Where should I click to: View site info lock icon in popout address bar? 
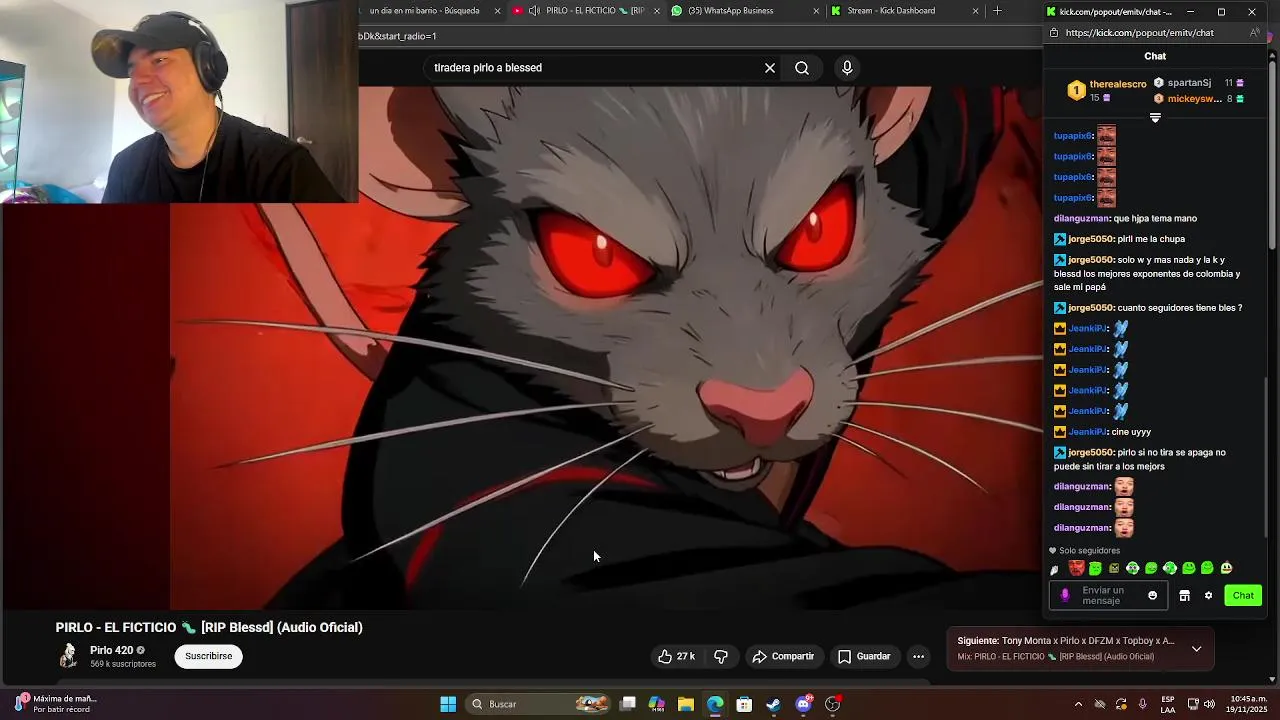coord(1054,33)
